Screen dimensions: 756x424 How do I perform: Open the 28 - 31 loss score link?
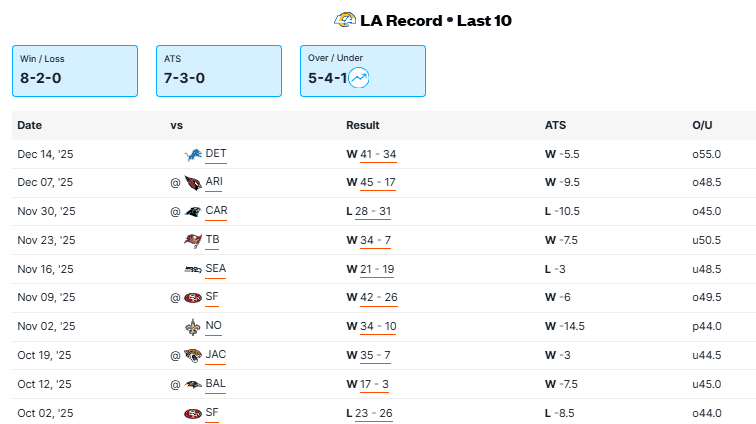pos(375,211)
